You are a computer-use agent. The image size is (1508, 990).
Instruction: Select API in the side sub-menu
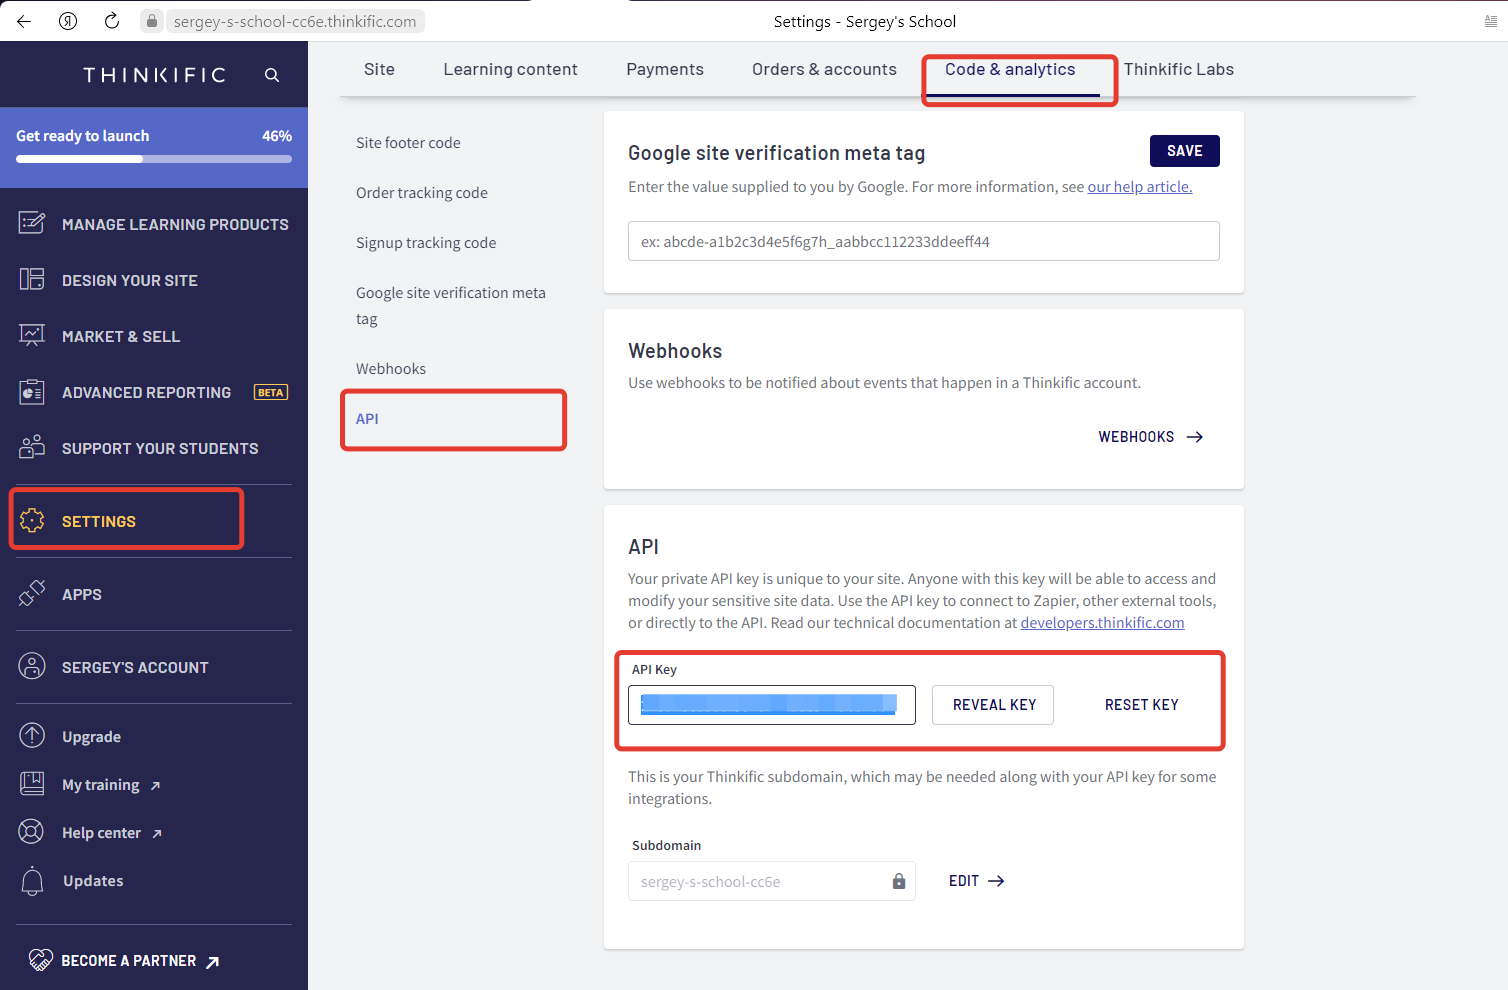tap(367, 419)
